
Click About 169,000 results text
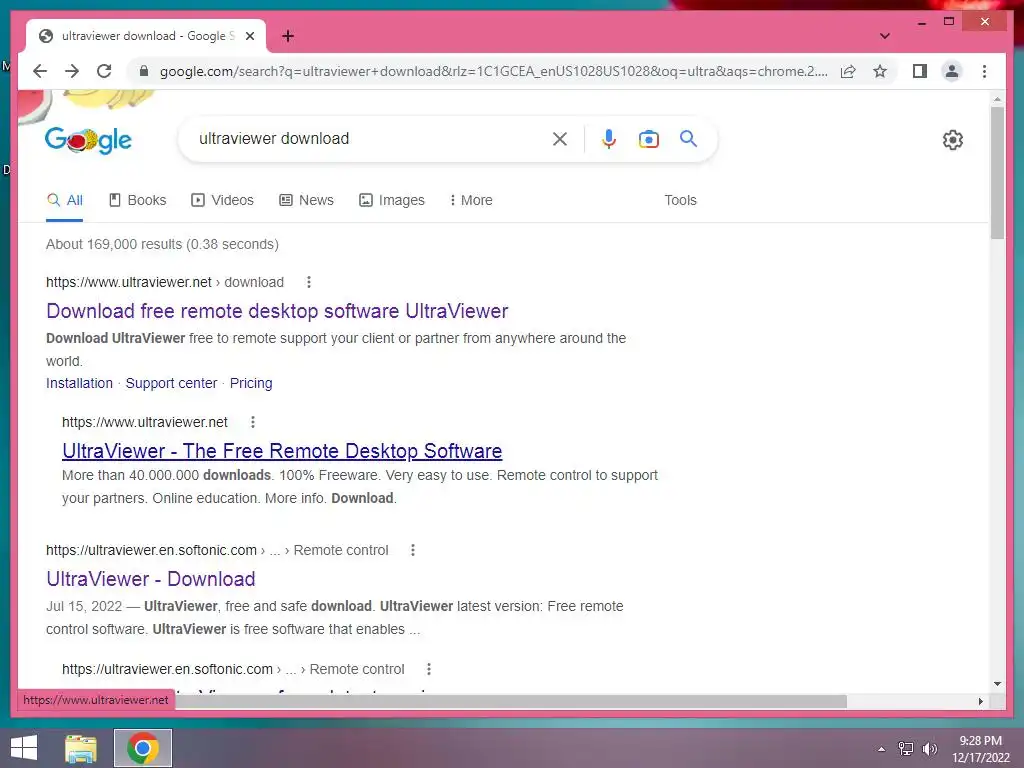tap(162, 244)
